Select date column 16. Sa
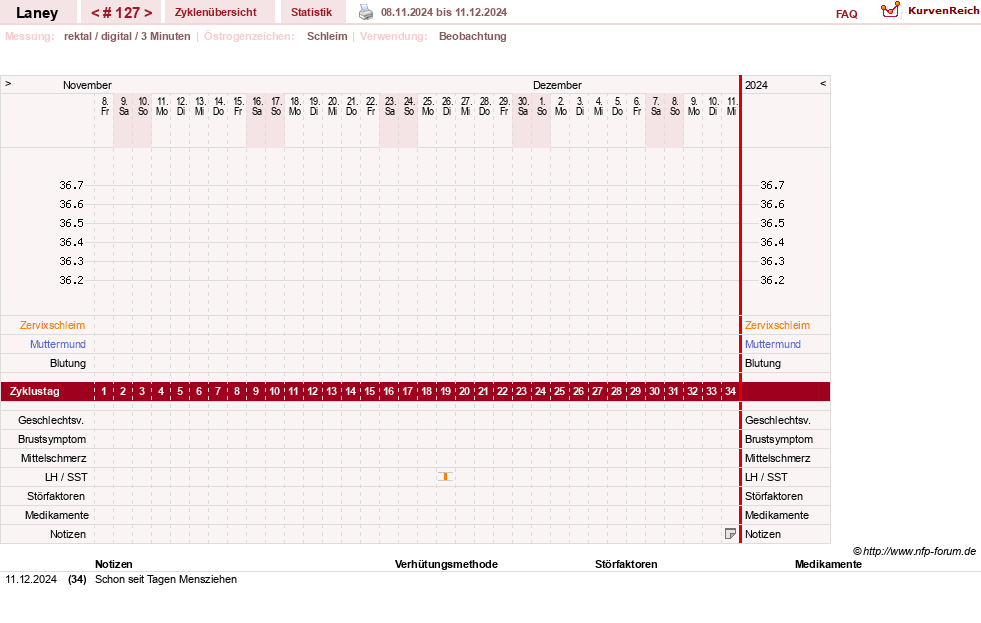981x623 pixels. pyautogui.click(x=257, y=106)
